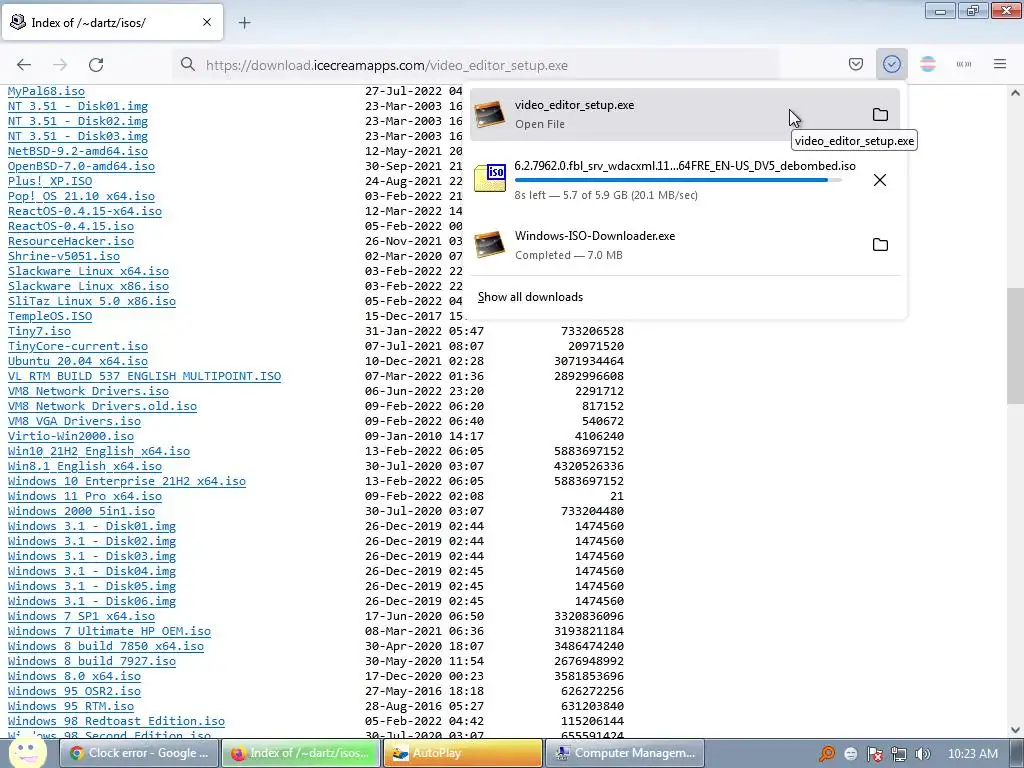Open Ubuntu 20.04 x64.iso link
Viewport: 1024px width, 768px height.
coord(78,362)
